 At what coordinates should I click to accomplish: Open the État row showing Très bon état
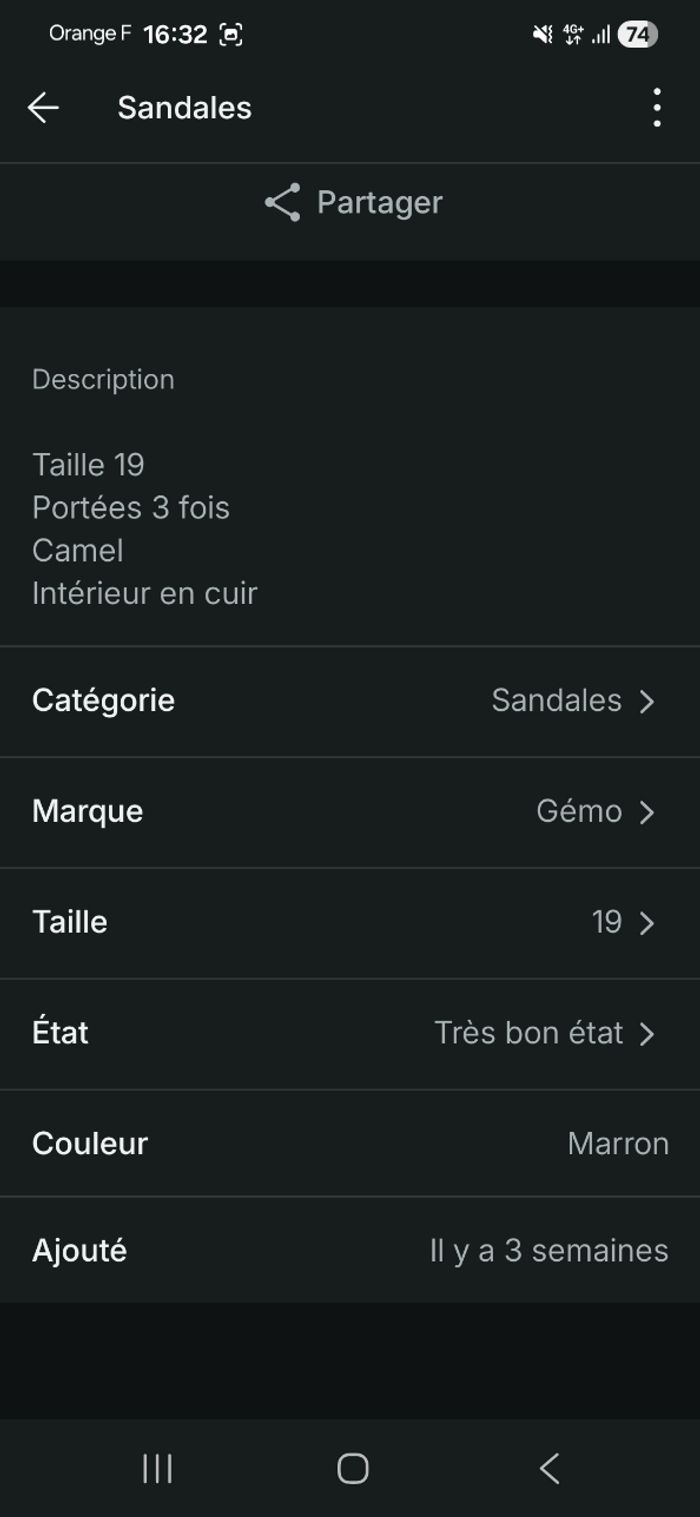[350, 1033]
